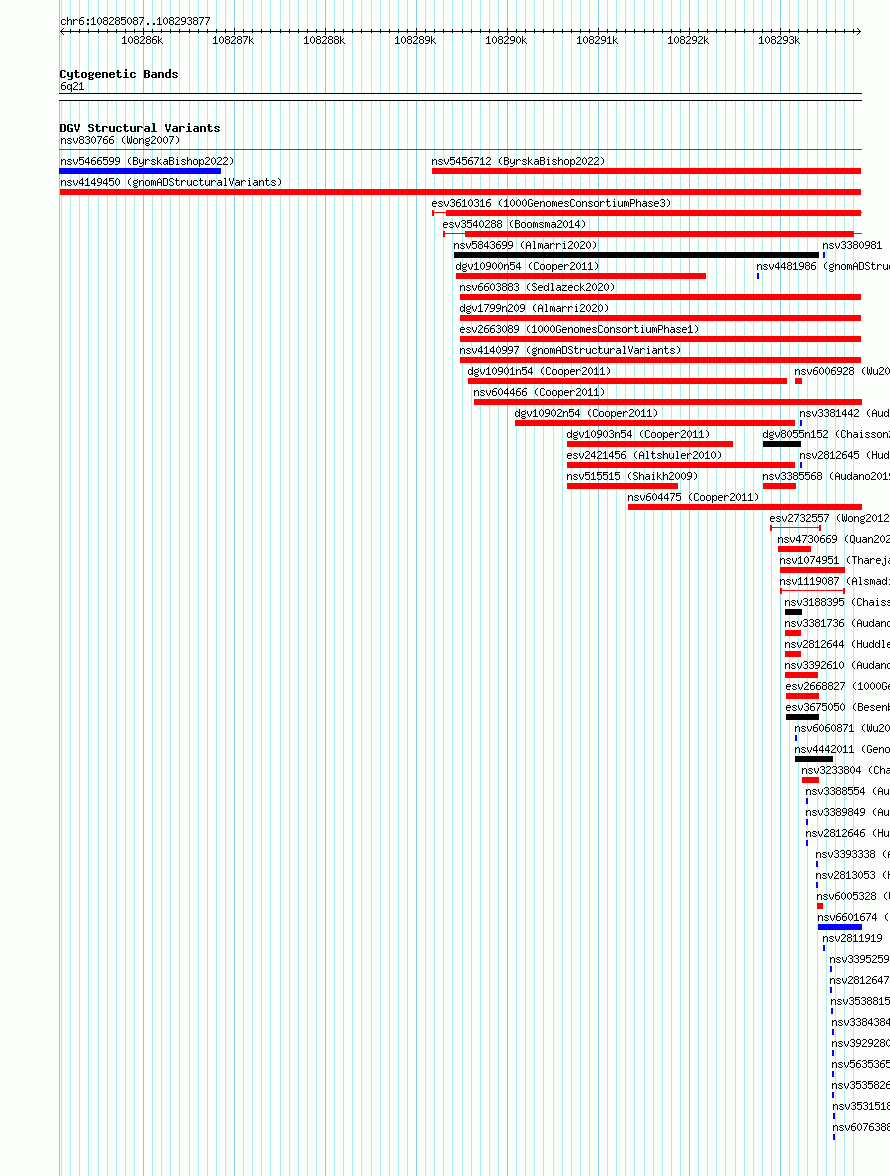Open the dgv10902n54 (Cooper2011) label

pos(586,413)
